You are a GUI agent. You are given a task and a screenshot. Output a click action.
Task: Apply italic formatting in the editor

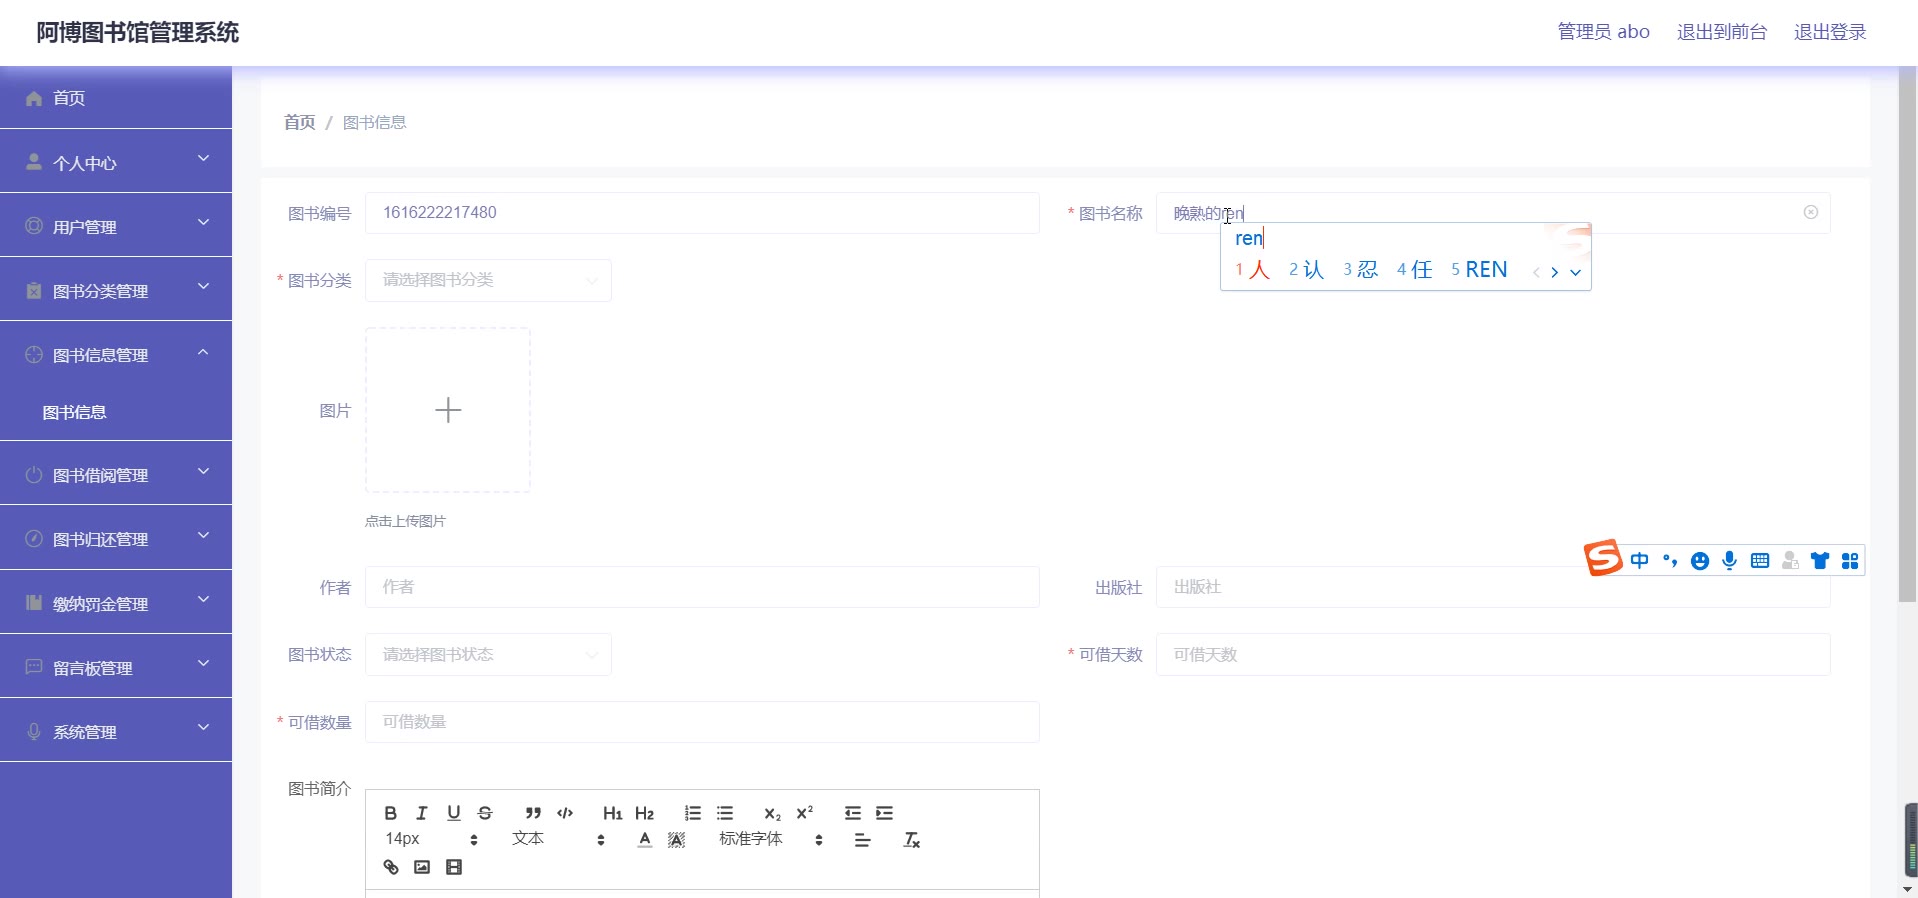[x=422, y=813]
